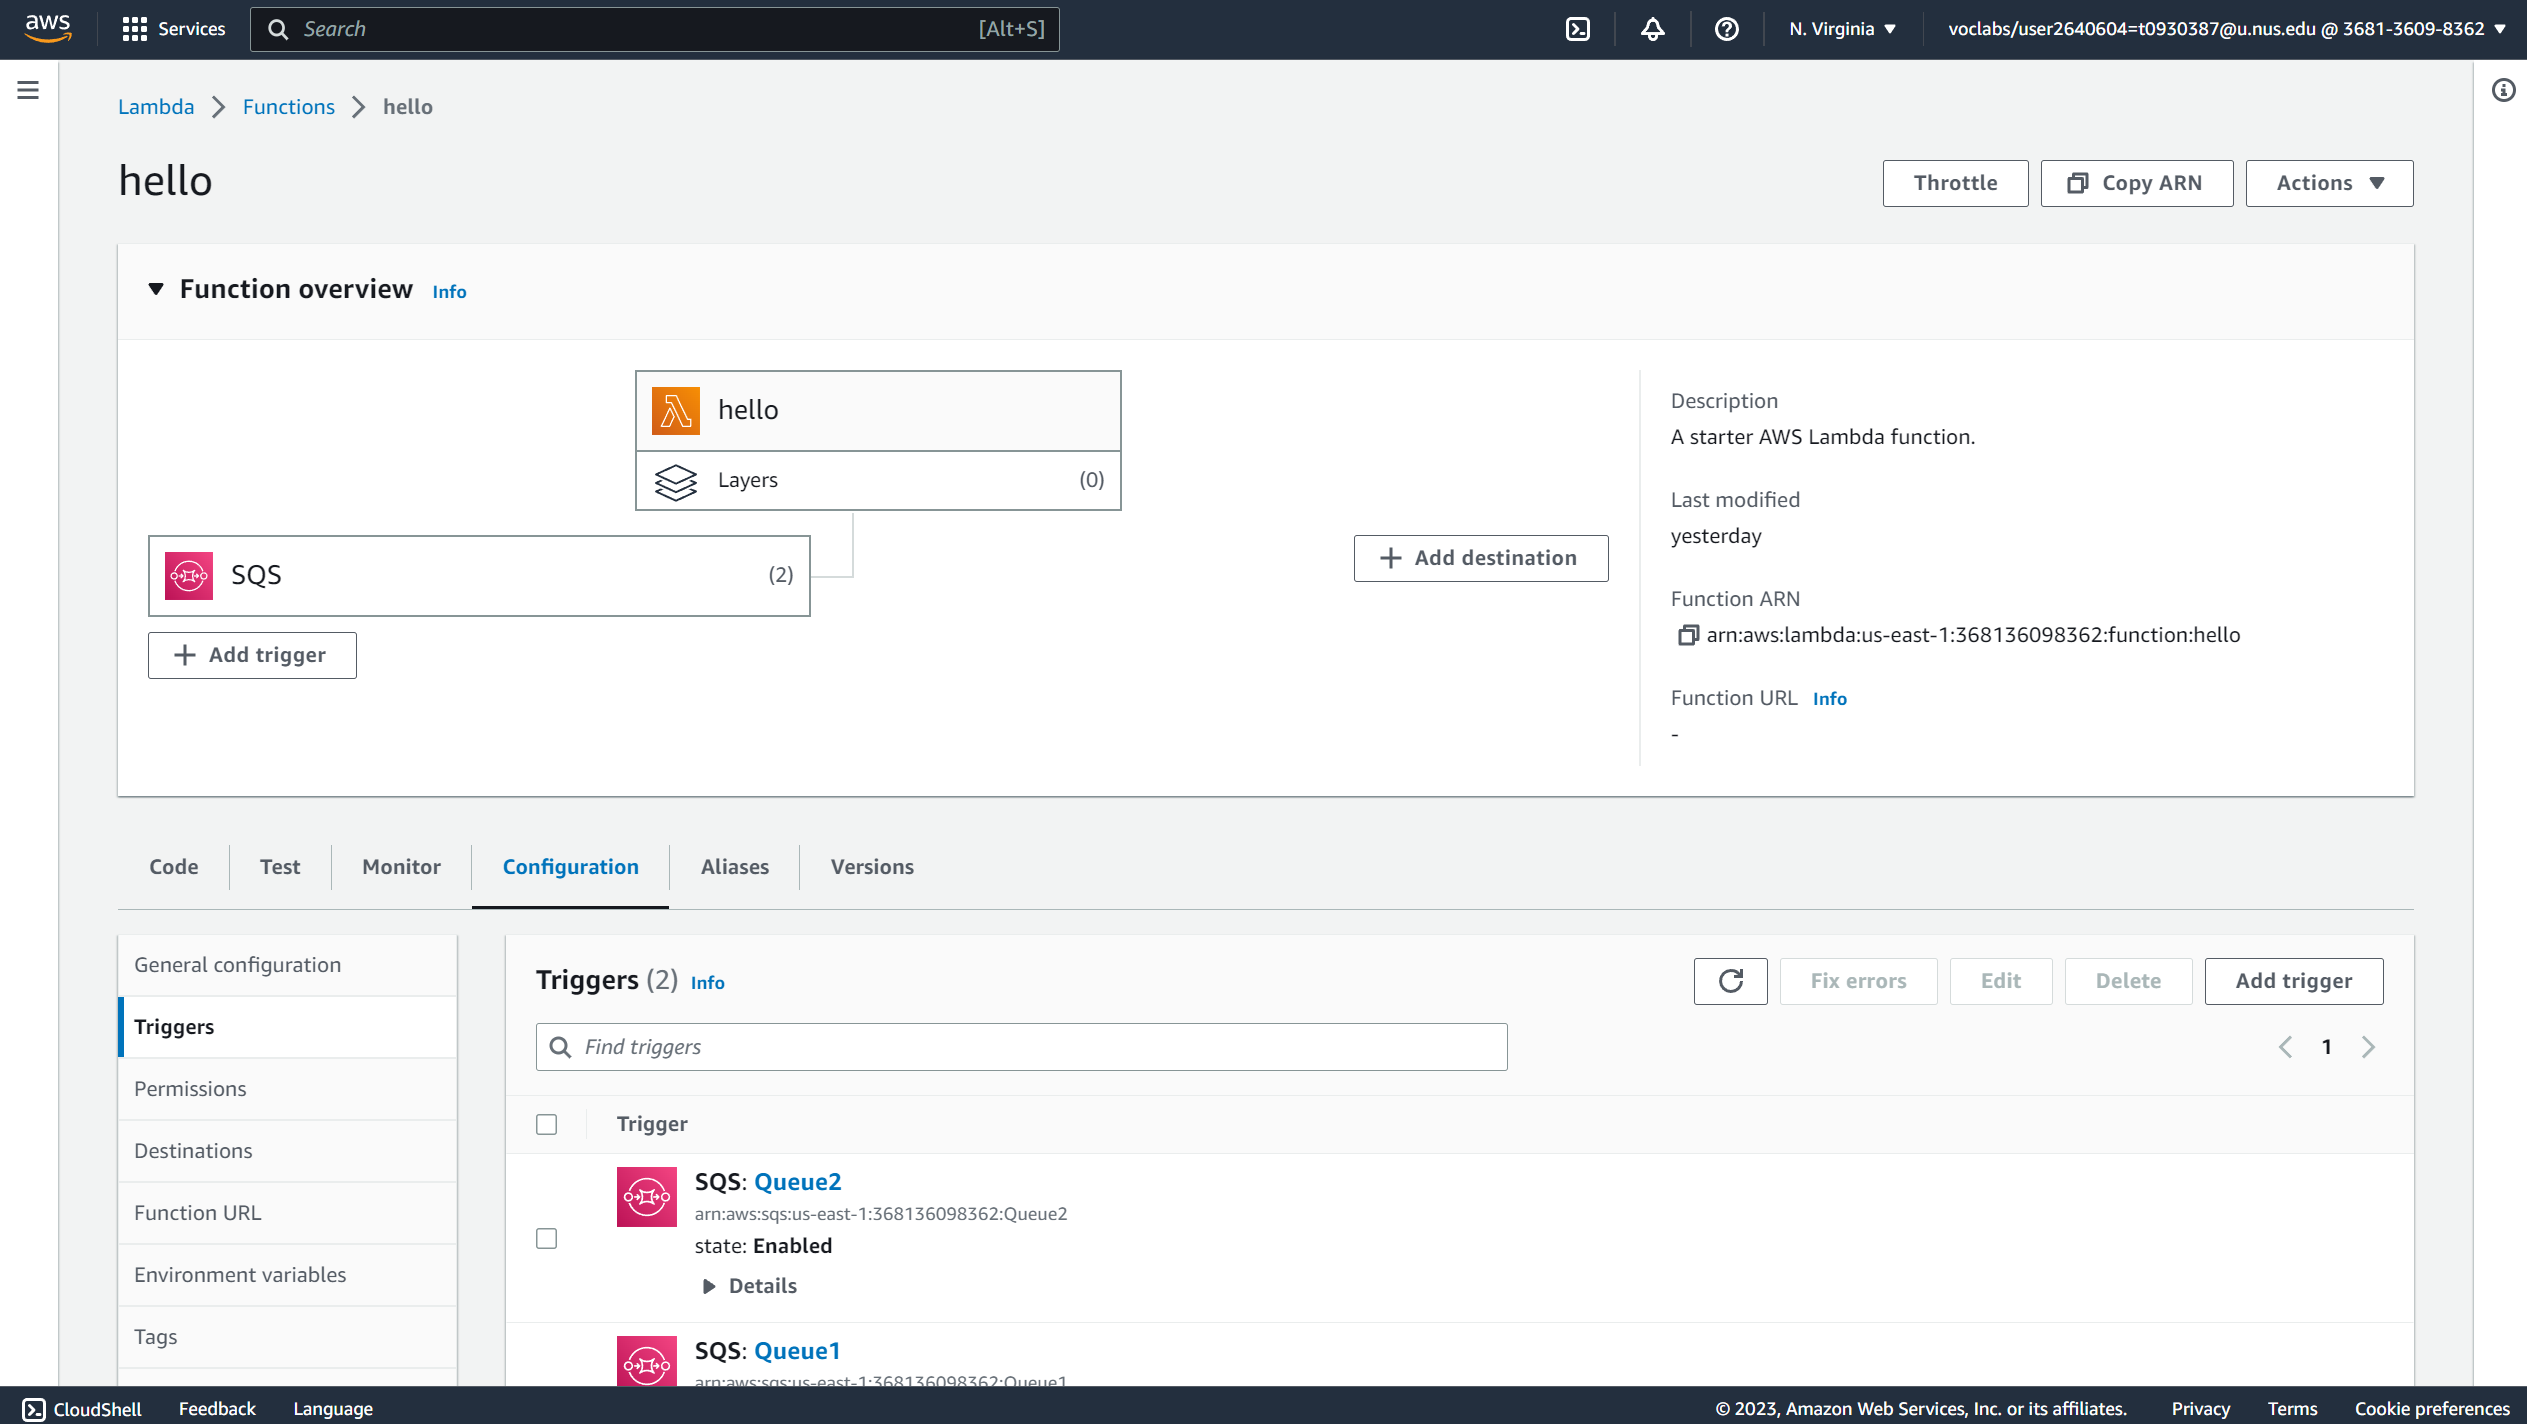Open Cookie preferences in footer

[x=2432, y=1408]
